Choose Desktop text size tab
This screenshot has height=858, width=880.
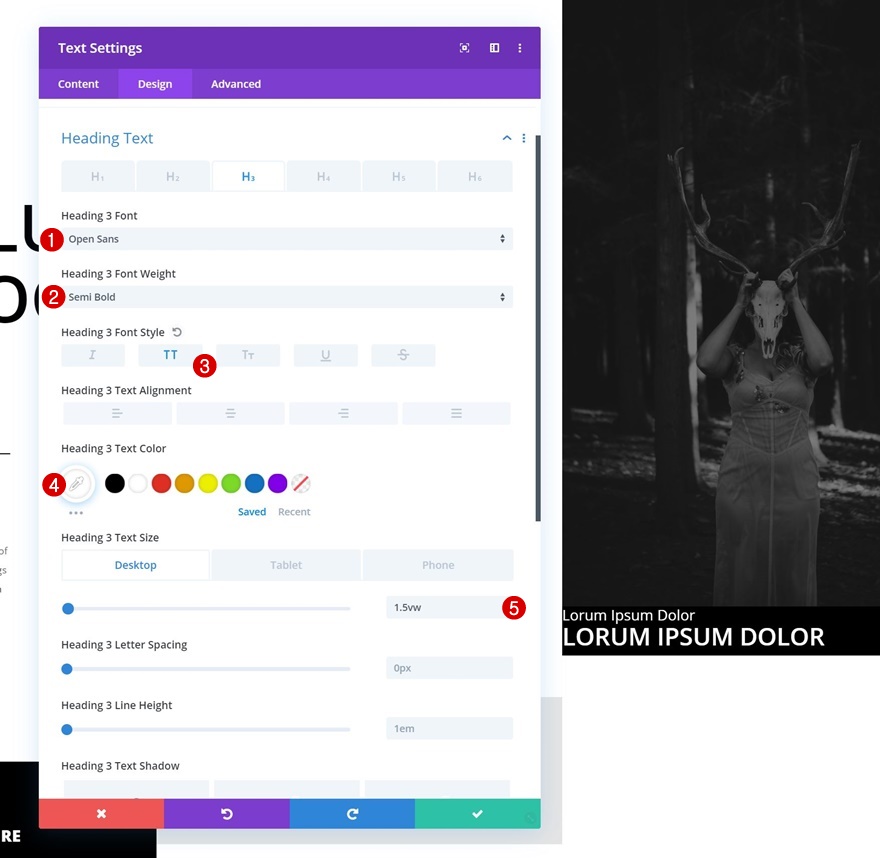tap(135, 565)
